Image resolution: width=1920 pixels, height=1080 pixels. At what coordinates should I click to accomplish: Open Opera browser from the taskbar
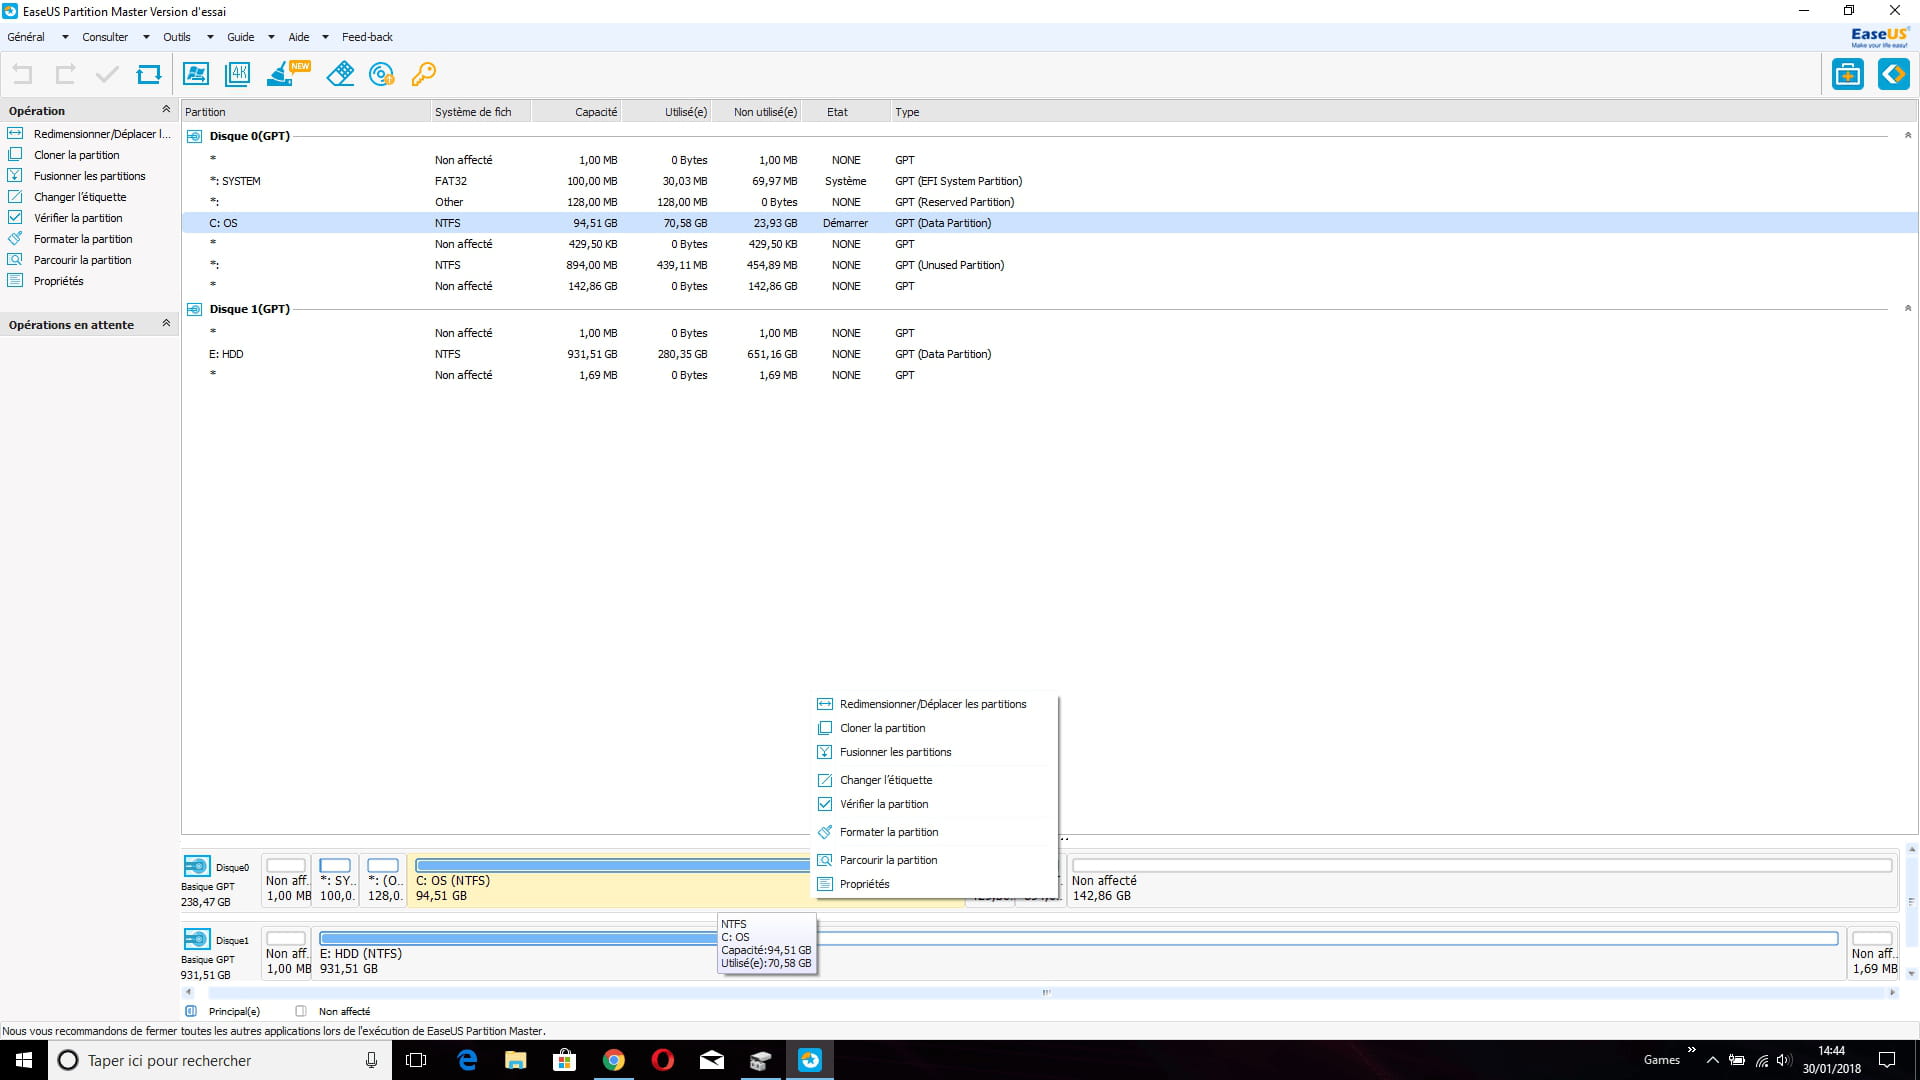click(x=663, y=1060)
